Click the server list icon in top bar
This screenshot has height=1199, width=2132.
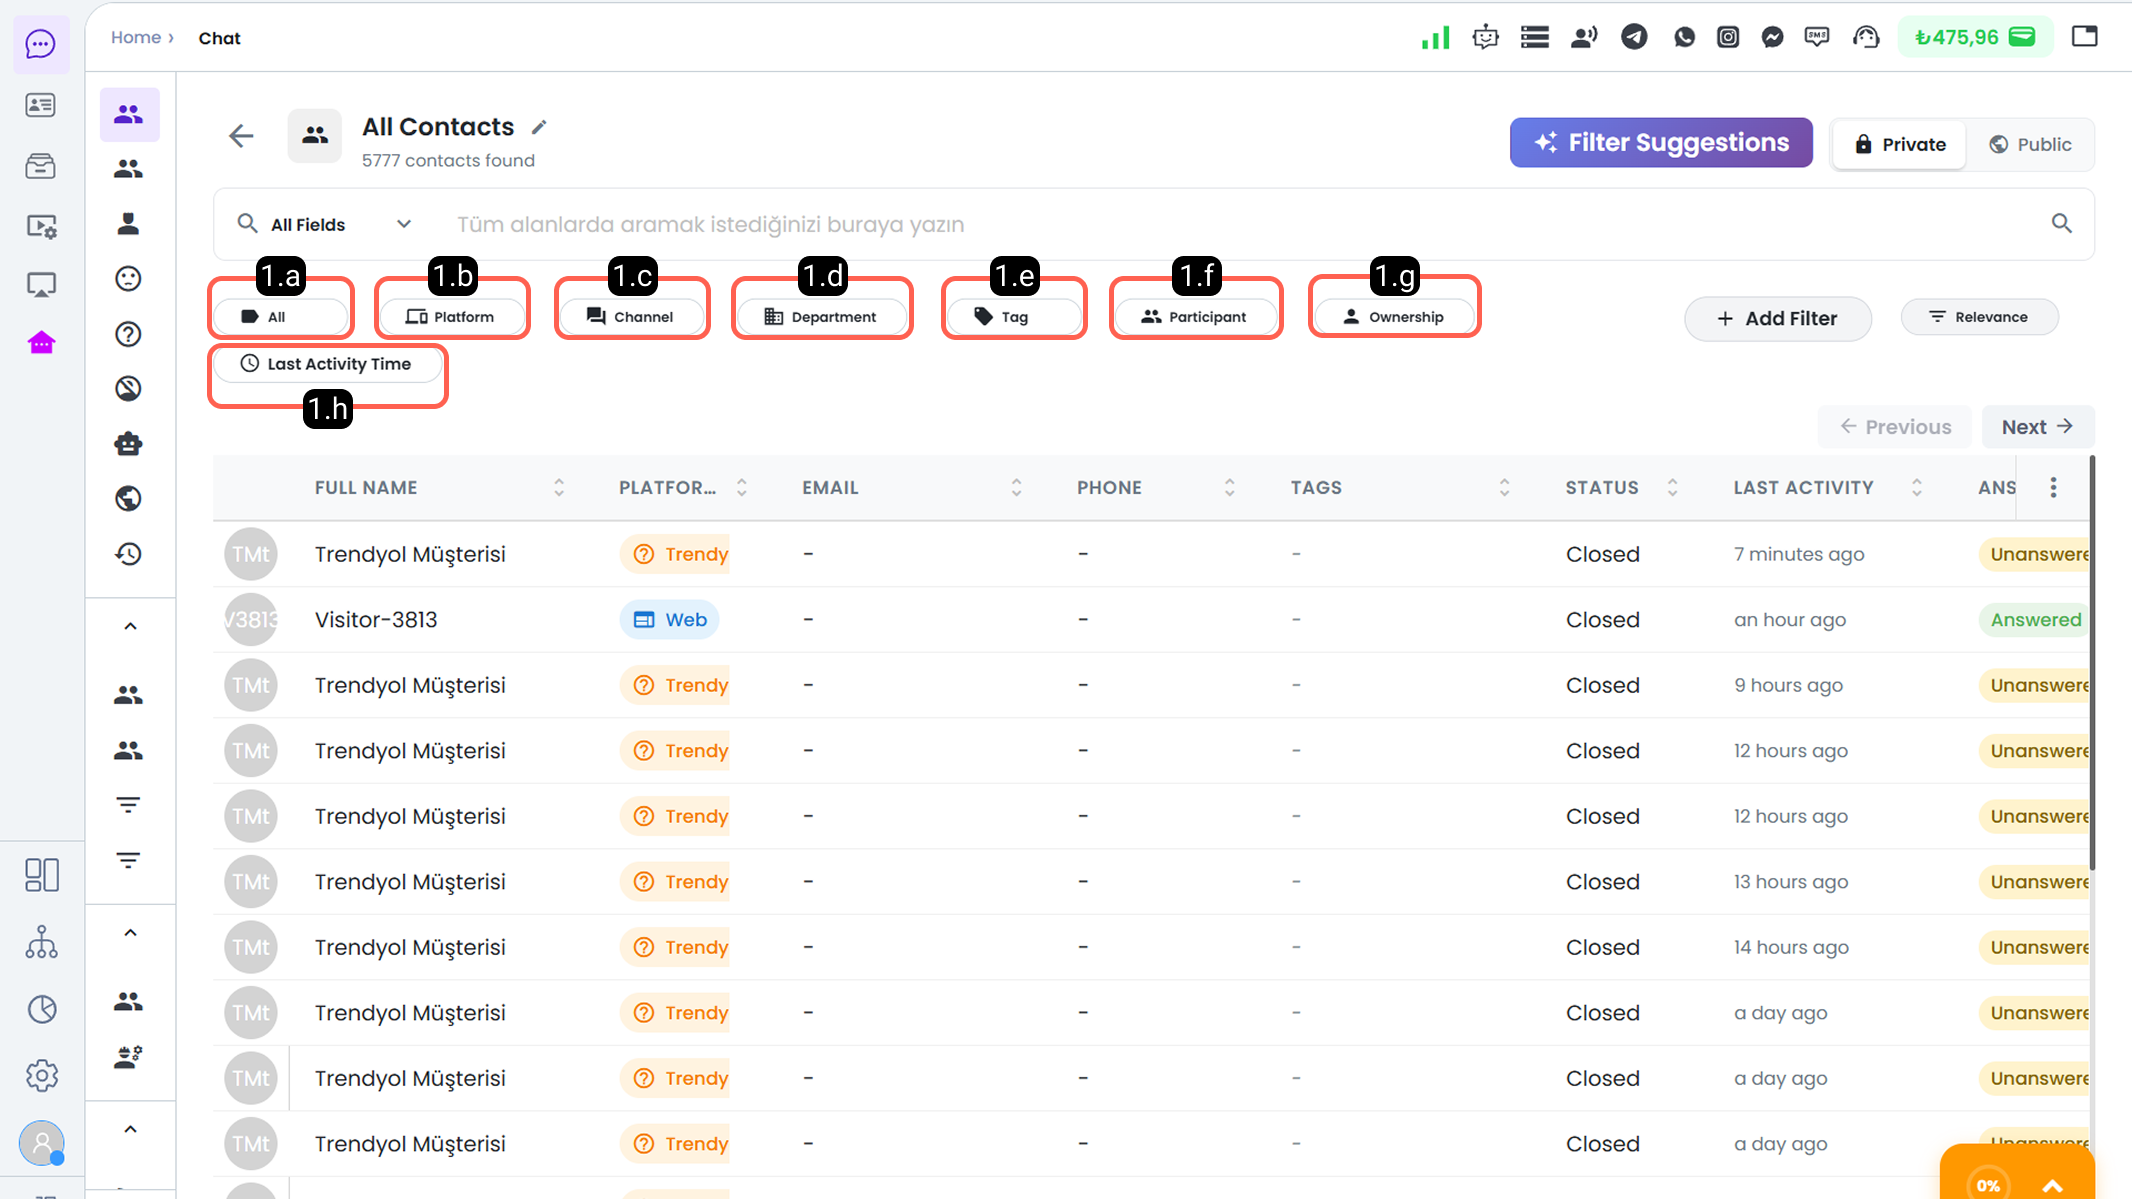1535,38
